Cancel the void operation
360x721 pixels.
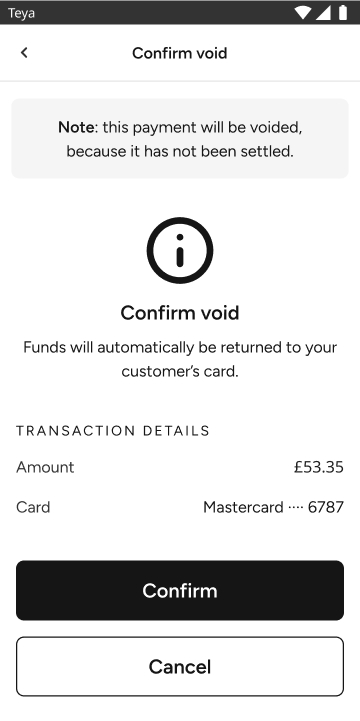pos(180,666)
